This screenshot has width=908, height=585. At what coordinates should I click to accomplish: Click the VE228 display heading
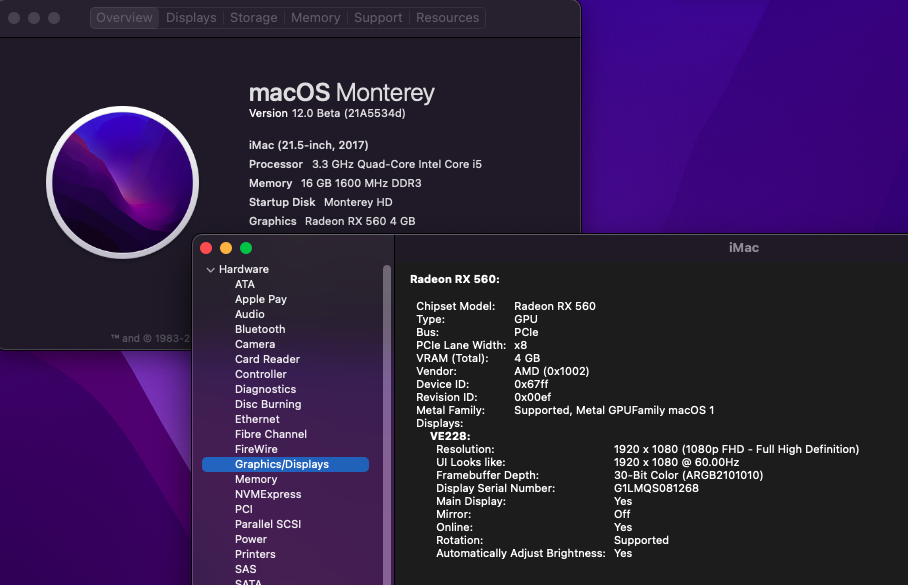coord(450,436)
